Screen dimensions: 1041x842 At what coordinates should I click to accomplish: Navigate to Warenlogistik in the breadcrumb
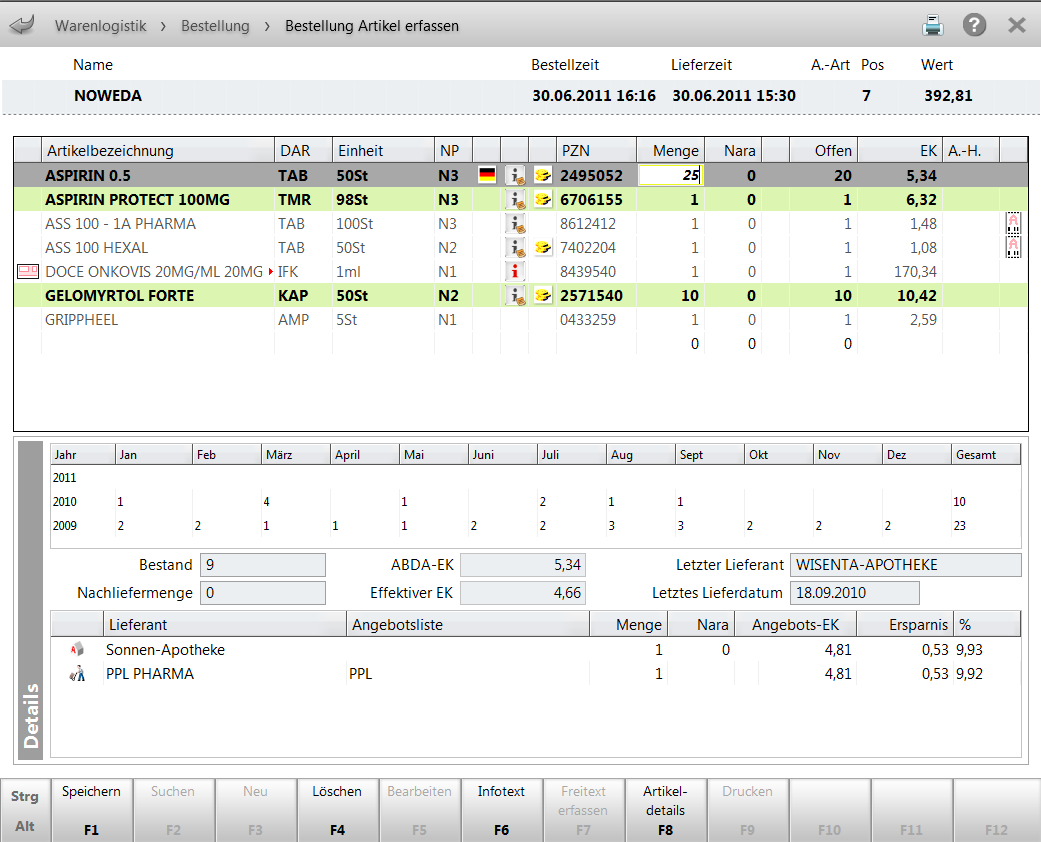click(x=100, y=26)
